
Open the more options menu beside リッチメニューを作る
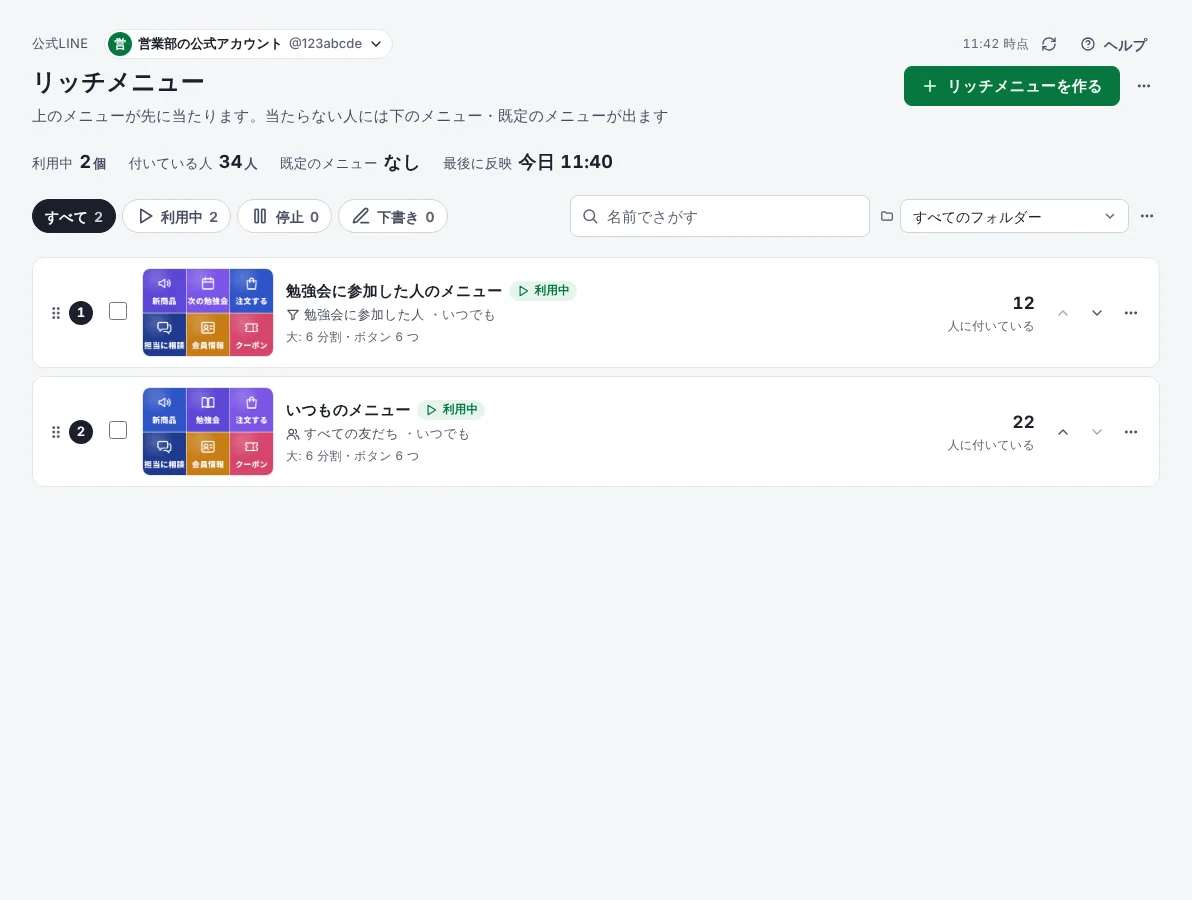click(x=1143, y=86)
